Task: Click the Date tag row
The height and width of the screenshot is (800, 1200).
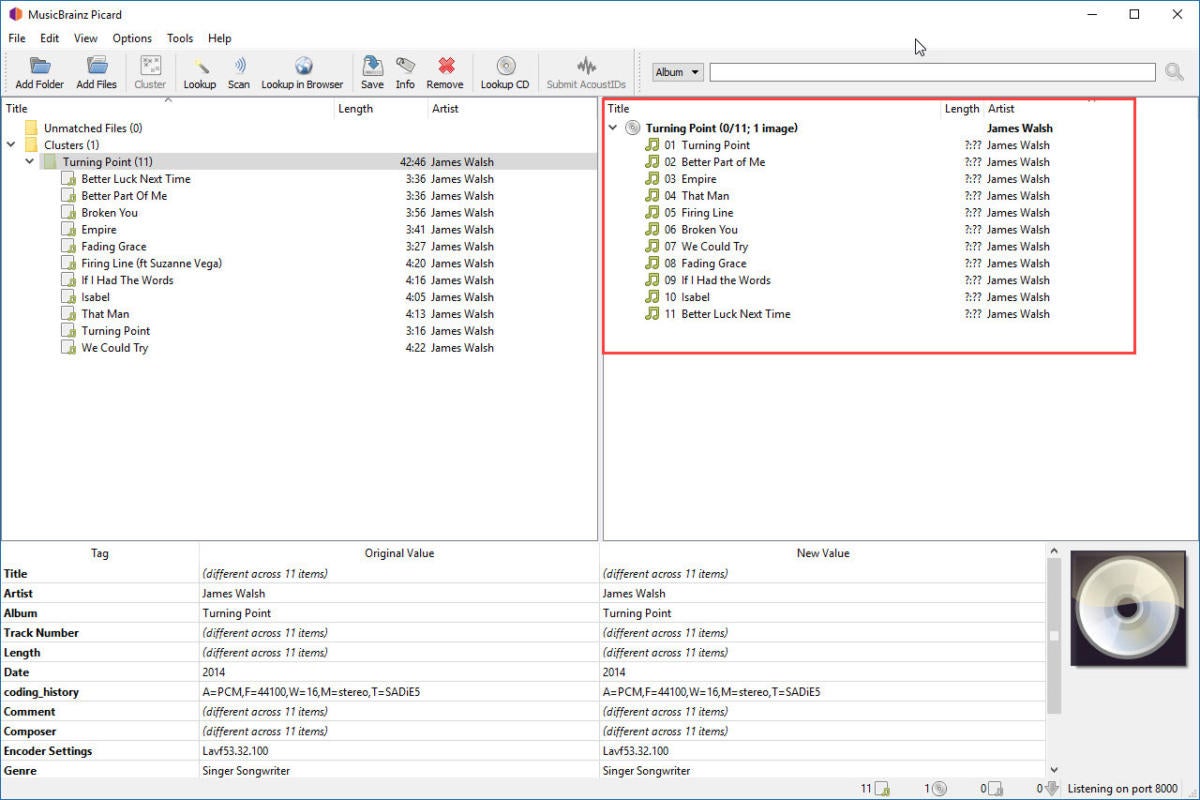Action: coord(523,672)
